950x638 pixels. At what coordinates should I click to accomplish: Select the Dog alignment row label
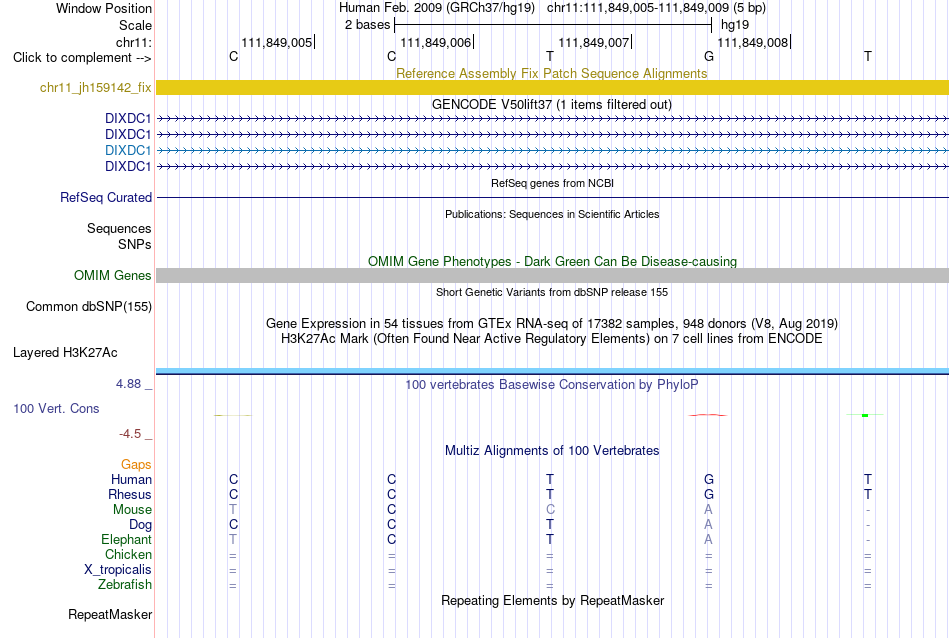pos(140,525)
